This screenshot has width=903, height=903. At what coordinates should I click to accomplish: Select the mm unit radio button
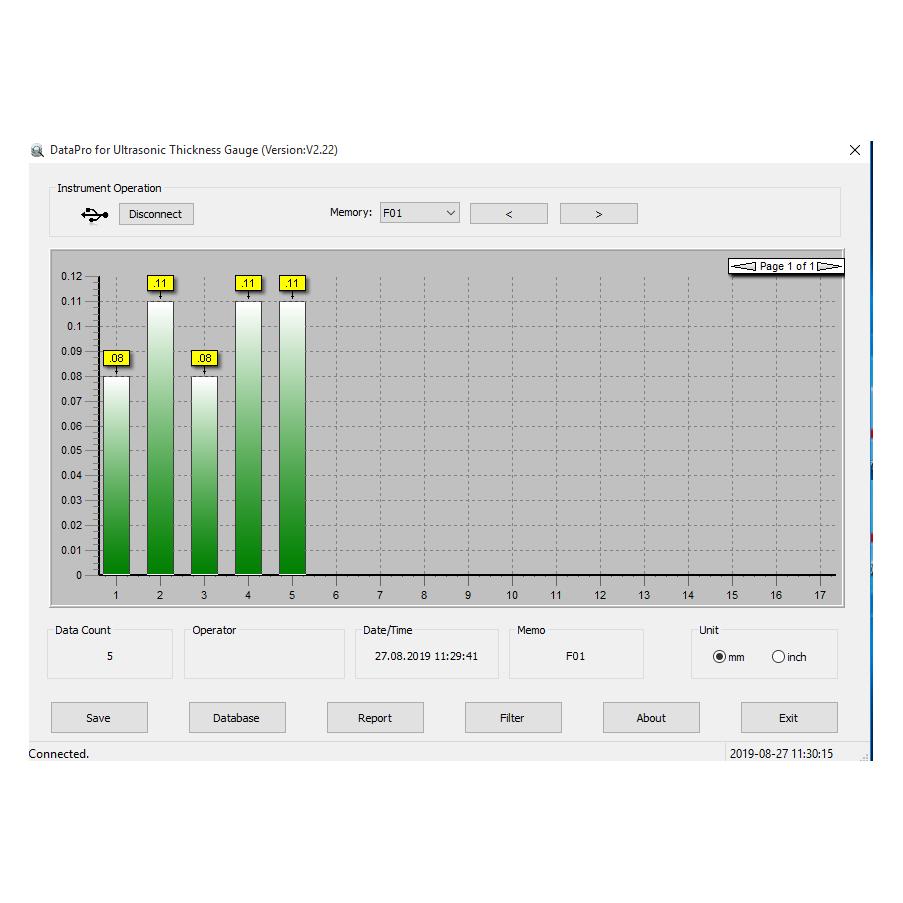click(719, 657)
